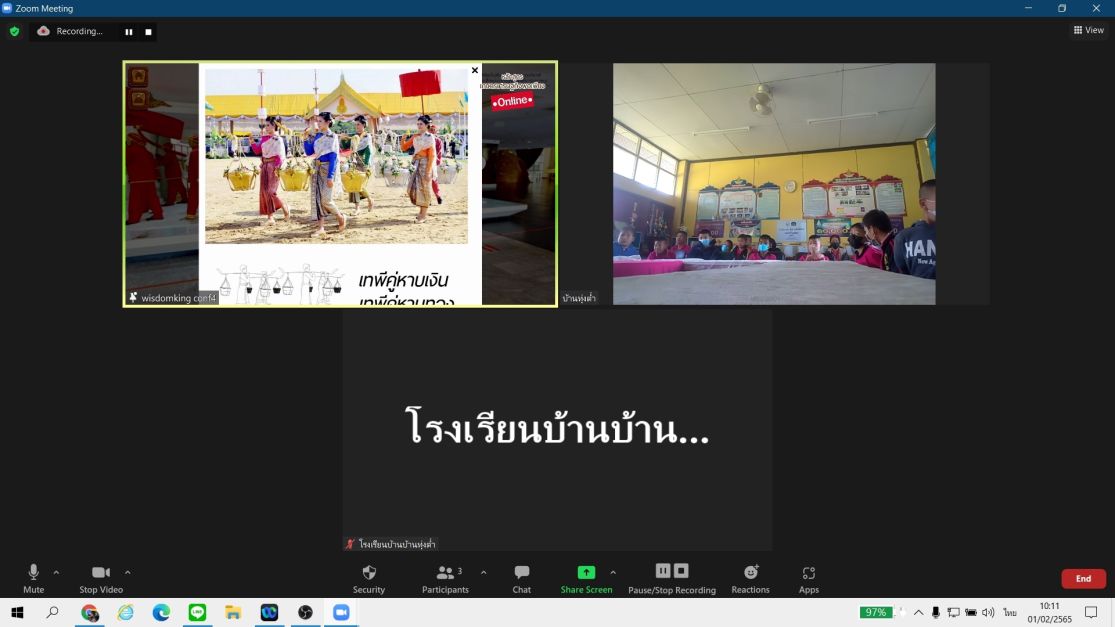Open the View layout menu
Image resolution: width=1115 pixels, height=627 pixels.
(1089, 30)
